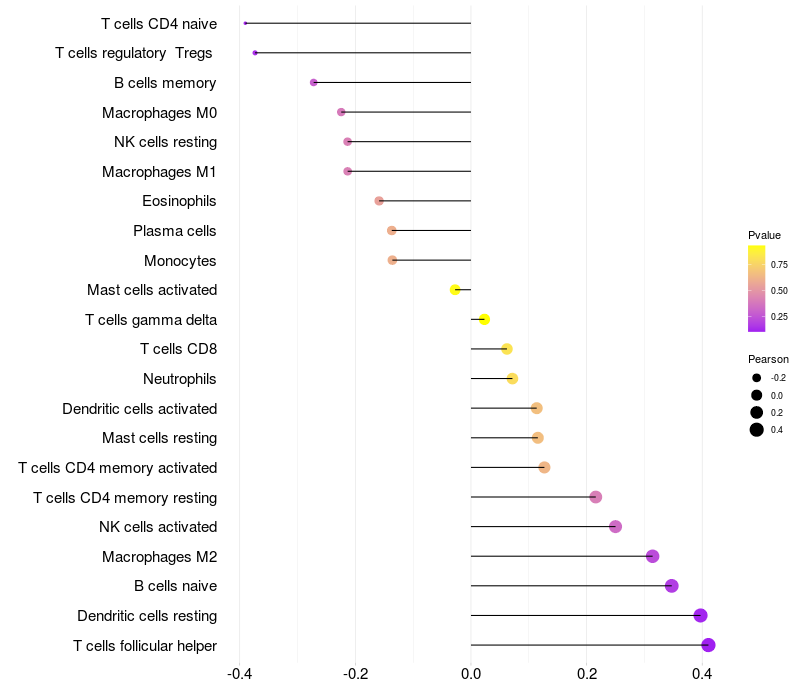Click the Pvalue color gradient bar

click(757, 289)
